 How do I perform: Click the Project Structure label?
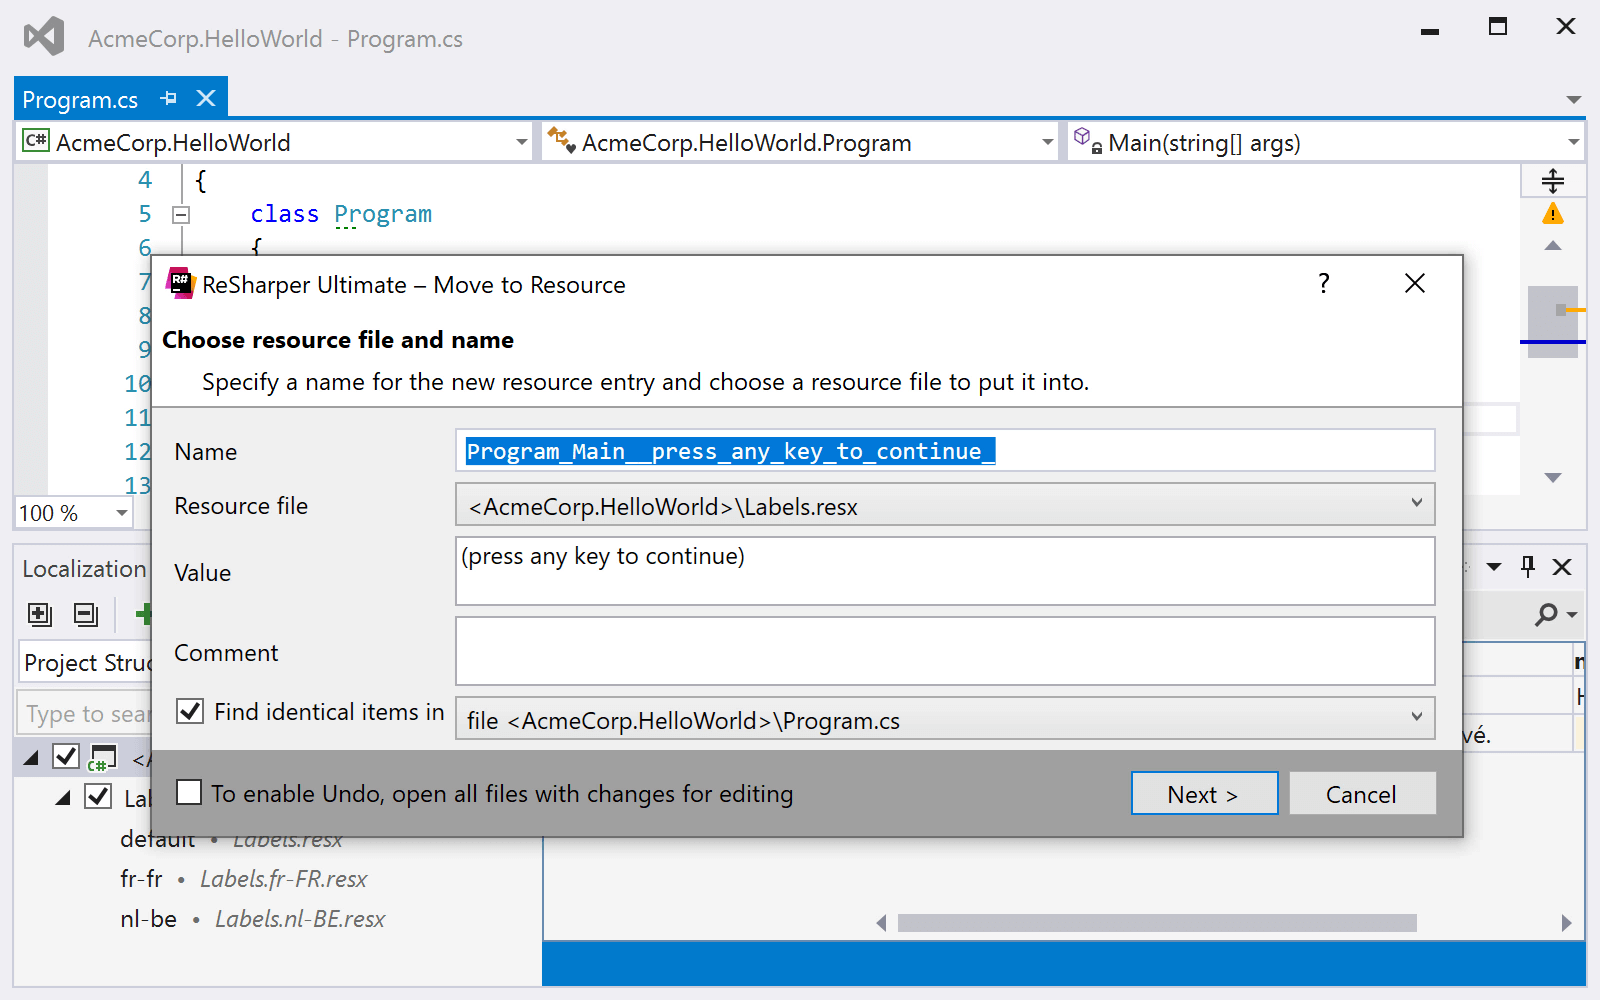click(87, 663)
